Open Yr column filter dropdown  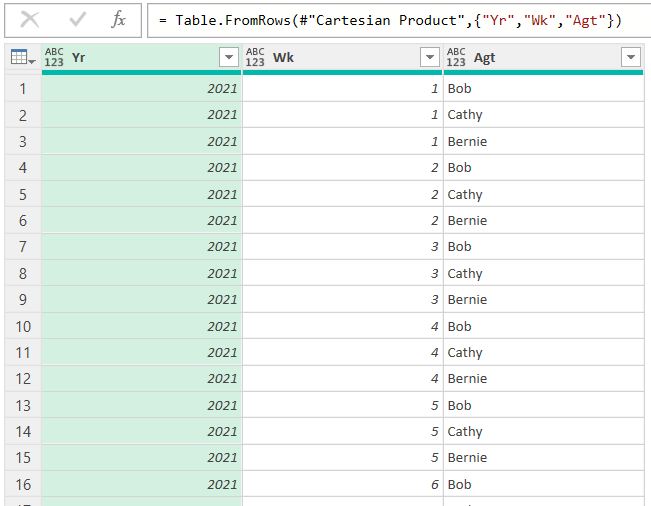[x=229, y=57]
